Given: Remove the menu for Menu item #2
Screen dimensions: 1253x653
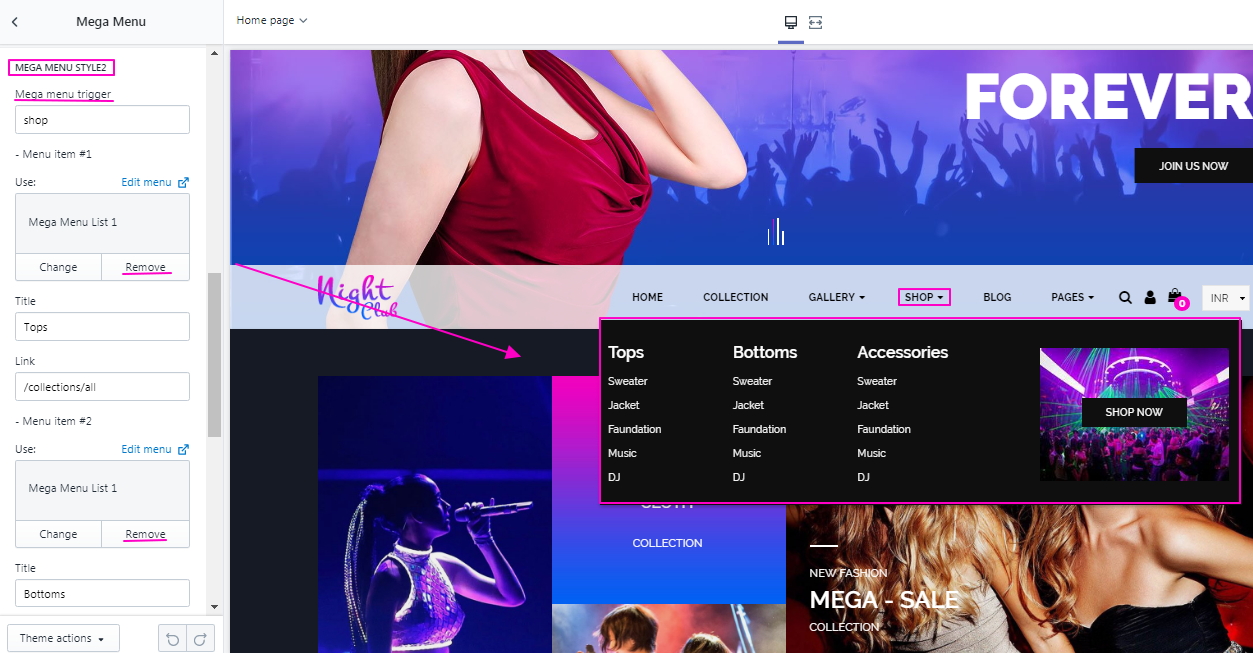Looking at the screenshot, I should pos(145,534).
